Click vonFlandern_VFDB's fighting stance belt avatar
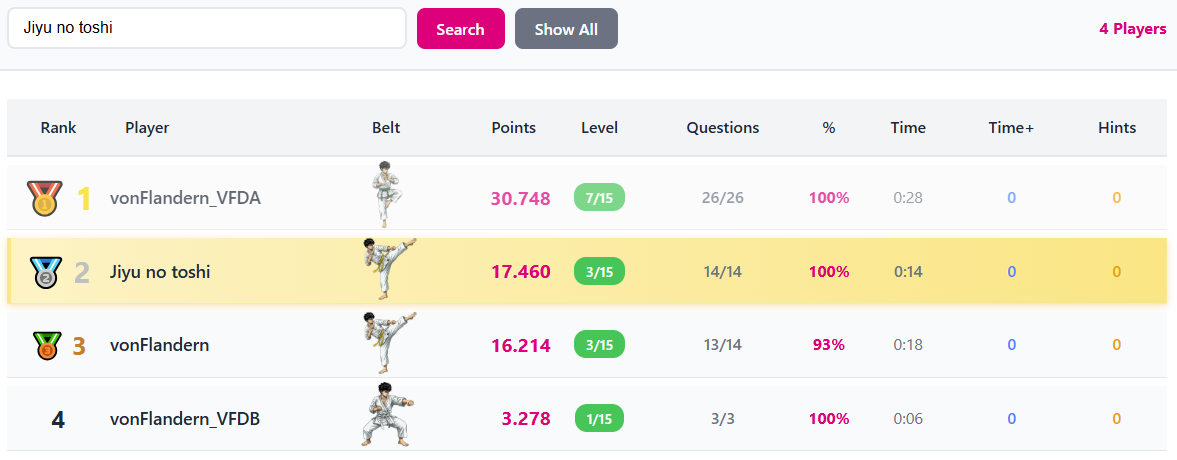This screenshot has height=460, width=1177. click(385, 415)
